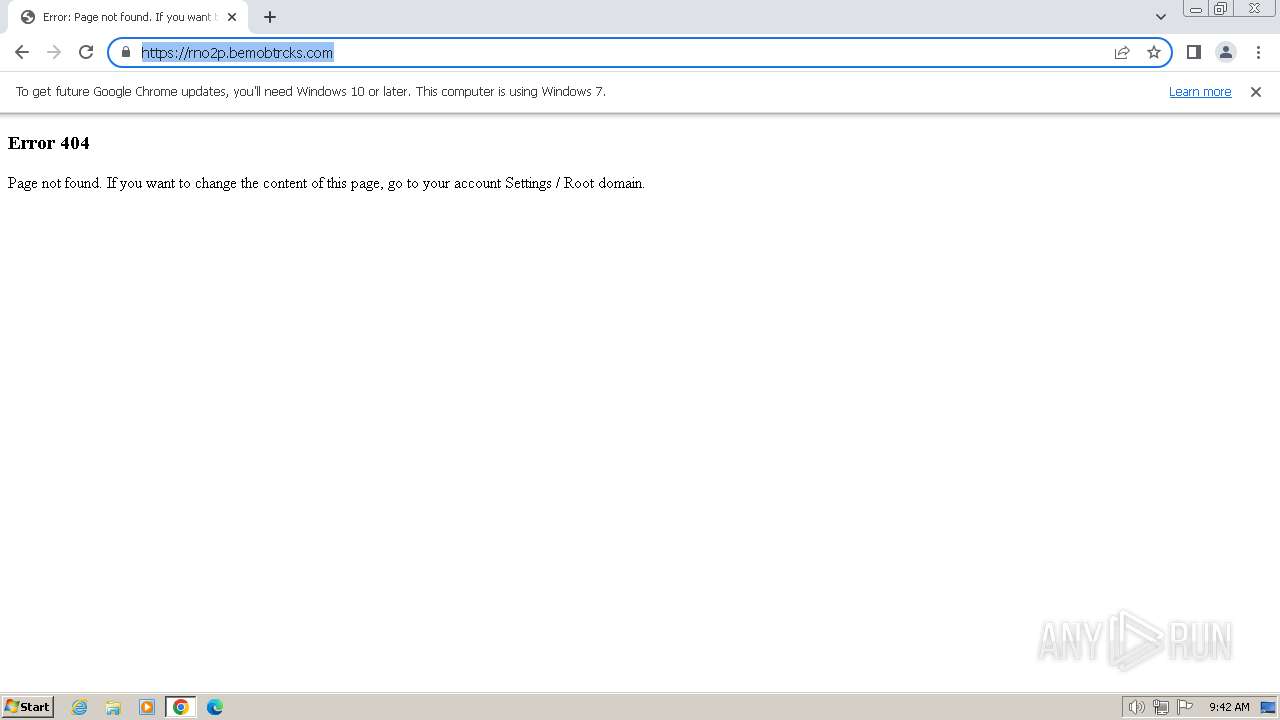Screen dimensions: 1280x720
Task: Open the side panel
Action: coord(1194,52)
